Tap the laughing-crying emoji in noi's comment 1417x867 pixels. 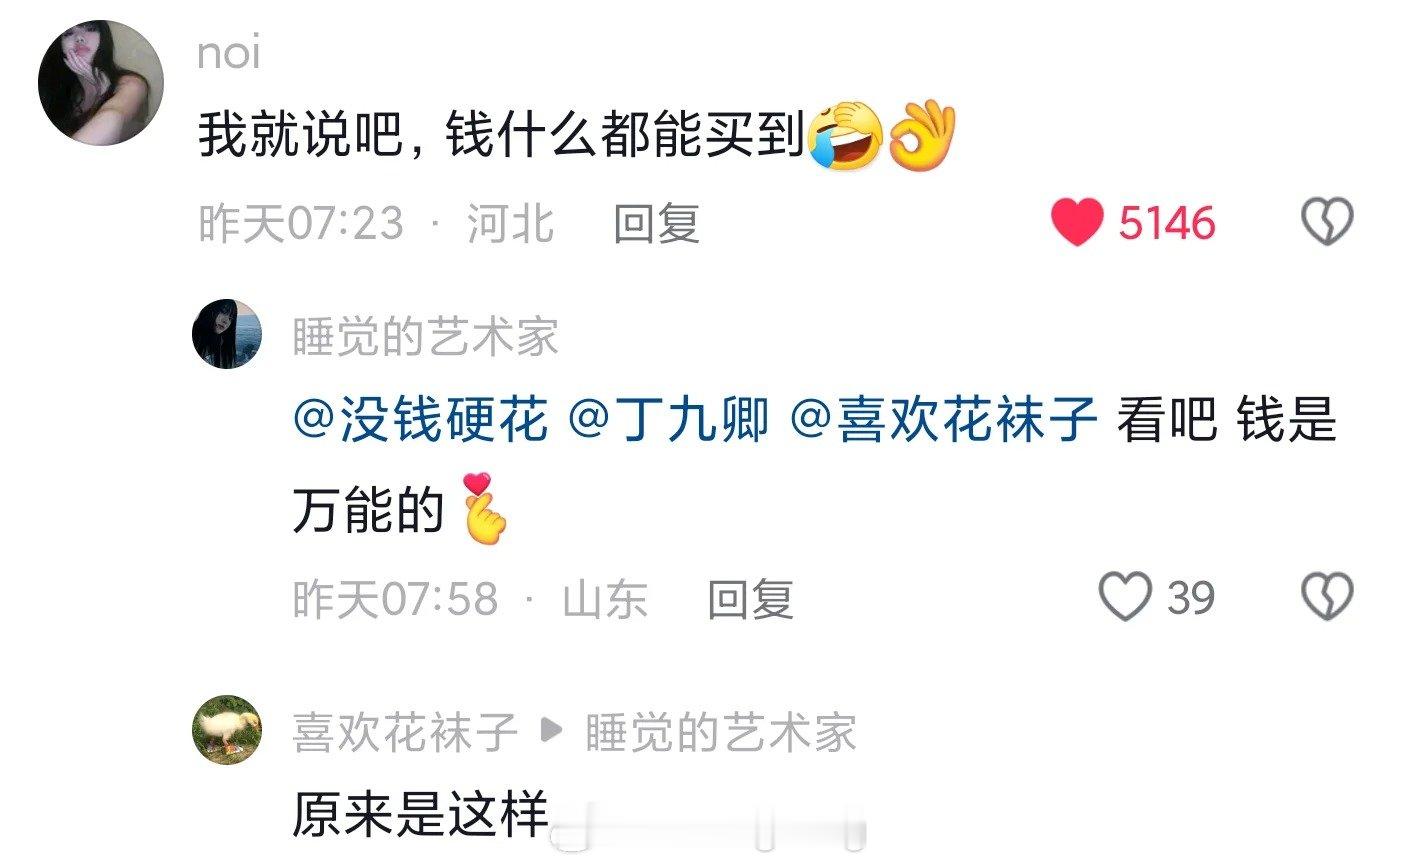844,135
